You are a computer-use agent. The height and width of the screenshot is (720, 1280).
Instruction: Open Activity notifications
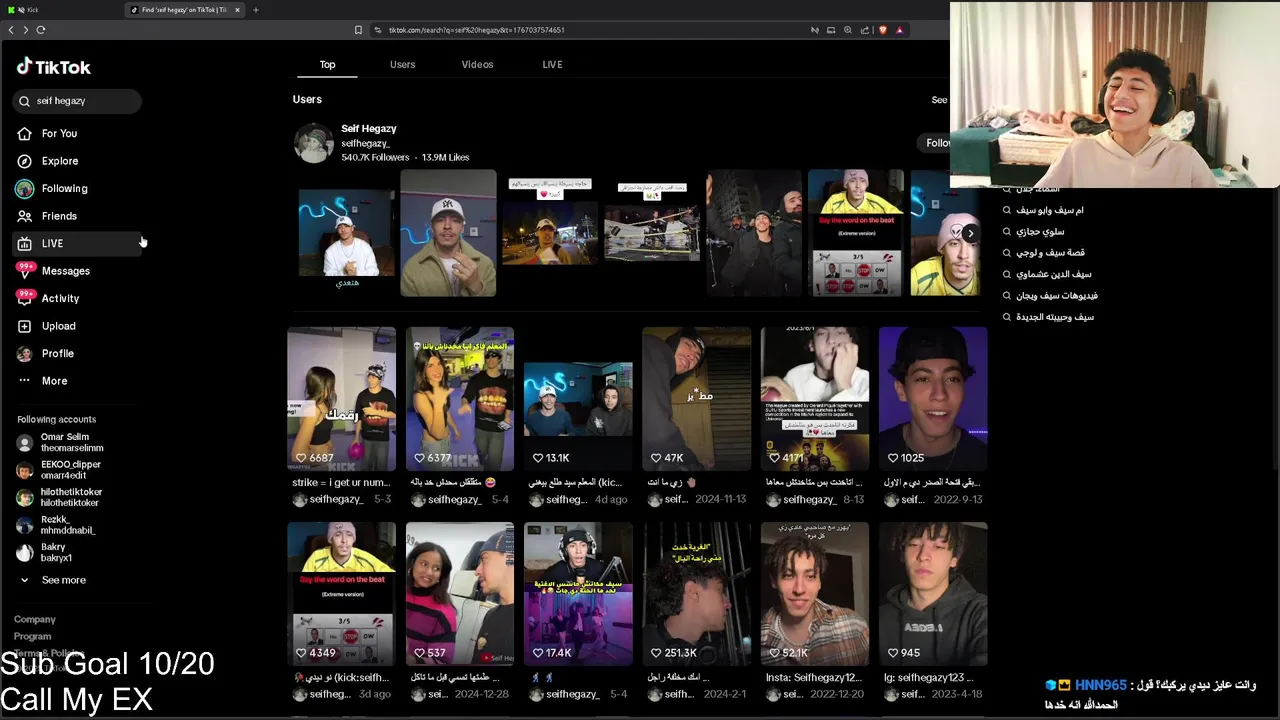tap(60, 298)
